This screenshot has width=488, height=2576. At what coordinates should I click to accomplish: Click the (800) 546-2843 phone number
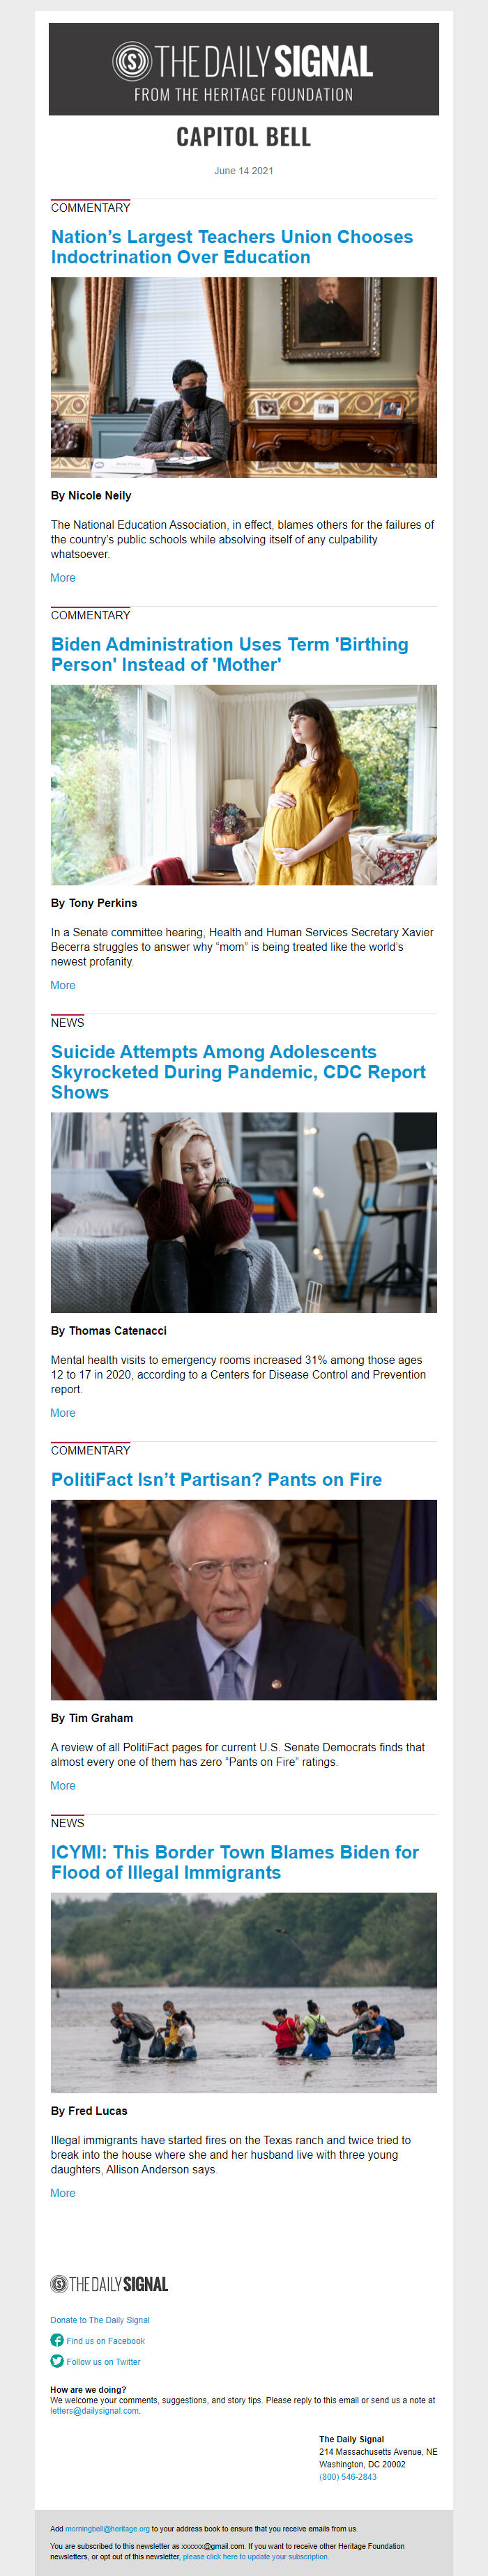[x=348, y=2477]
